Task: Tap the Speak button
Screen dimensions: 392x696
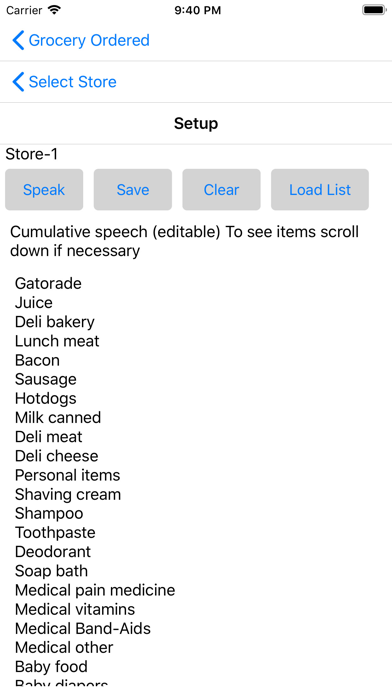Action: (44, 190)
